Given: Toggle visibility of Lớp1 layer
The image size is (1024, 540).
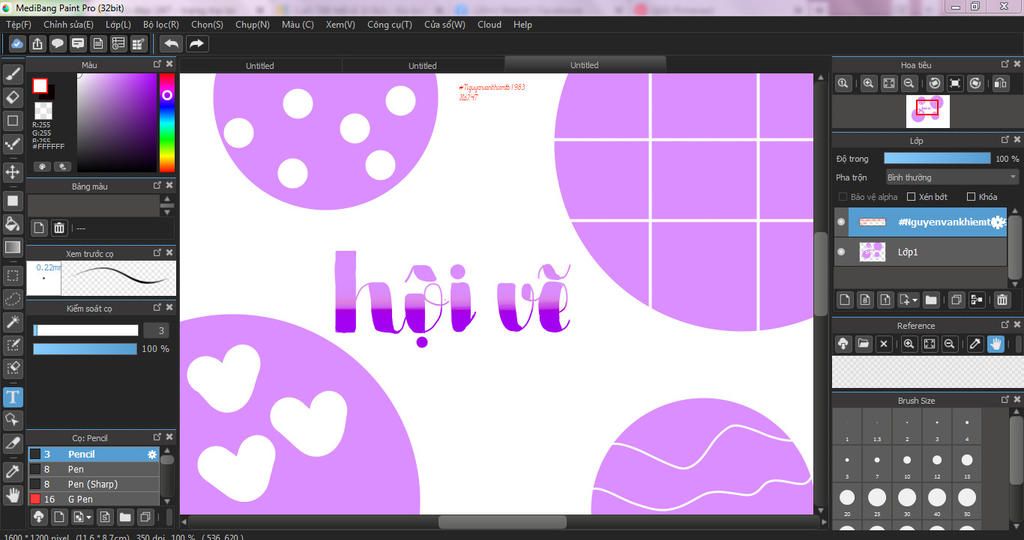Looking at the screenshot, I should [841, 251].
